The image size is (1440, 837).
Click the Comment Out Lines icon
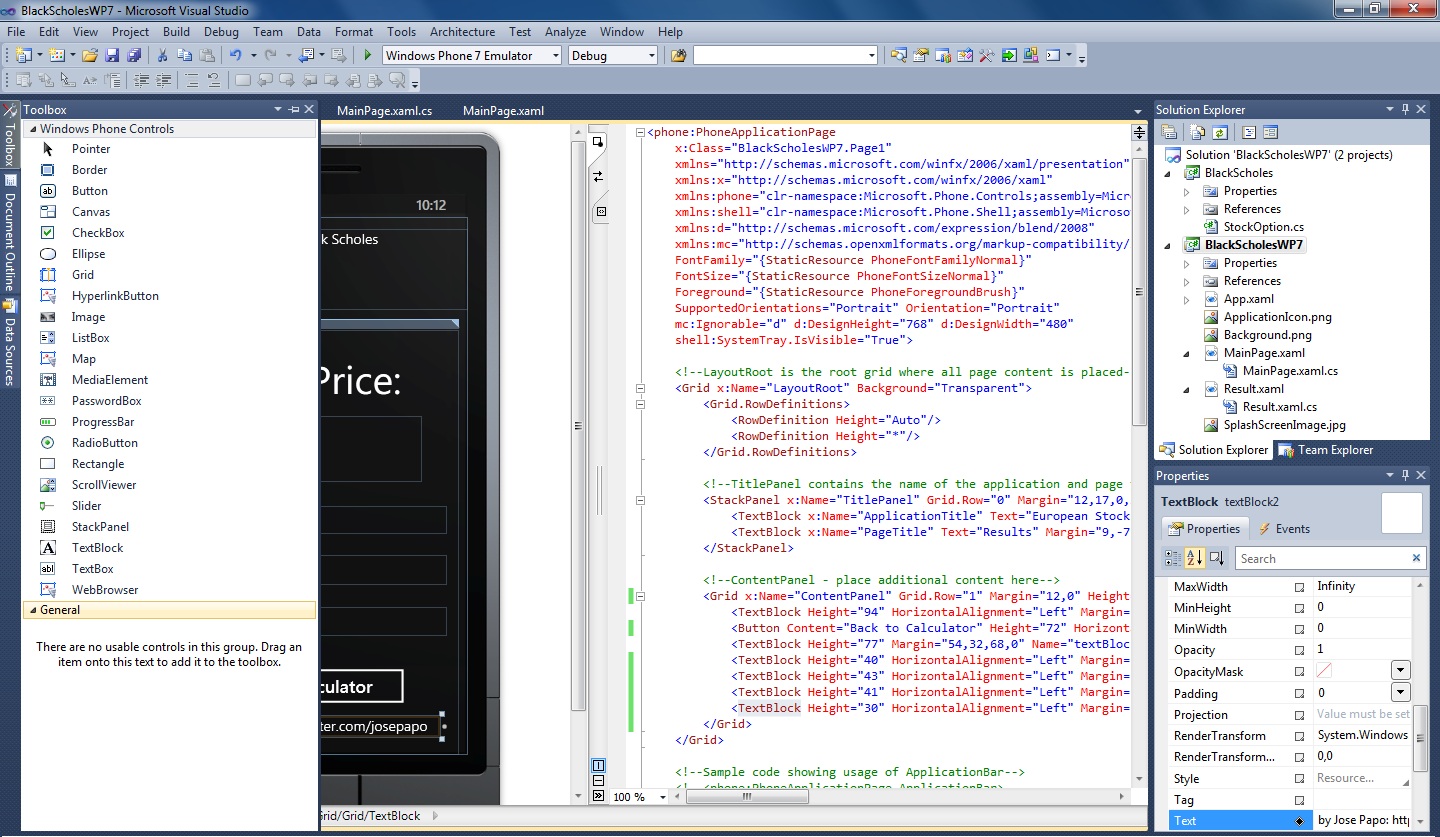[x=191, y=80]
